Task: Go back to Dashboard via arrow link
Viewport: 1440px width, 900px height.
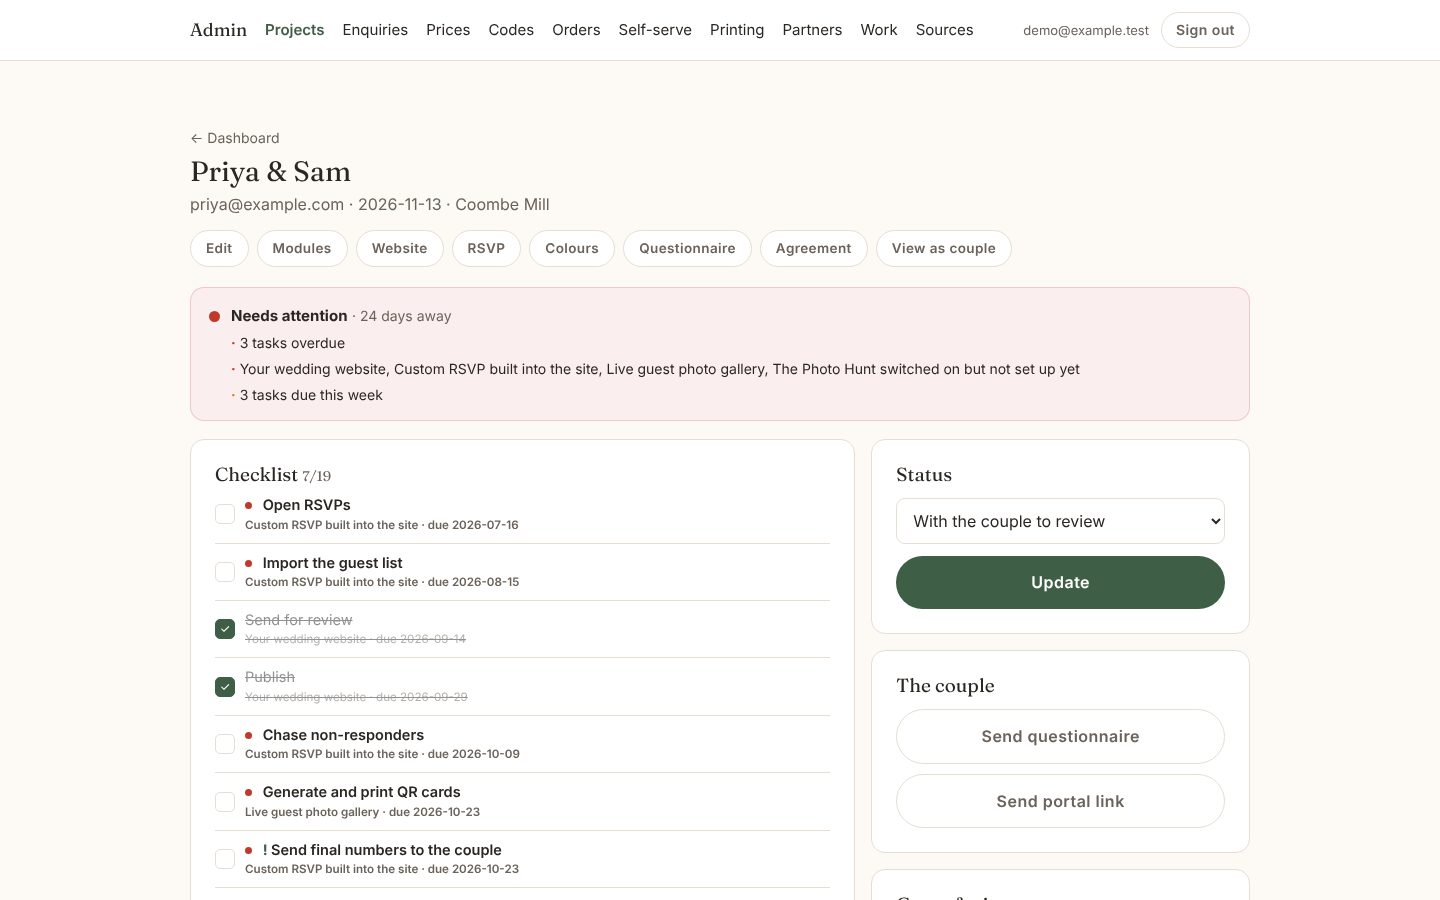Action: [235, 138]
